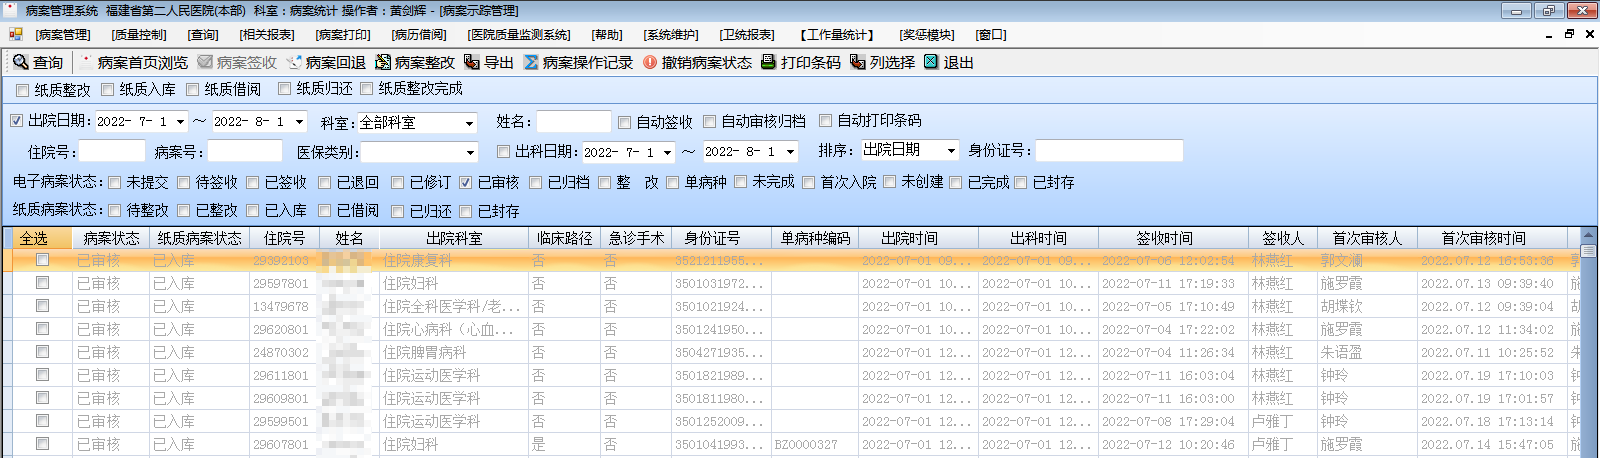Click the 退出 exit toolbar icon

[x=931, y=62]
